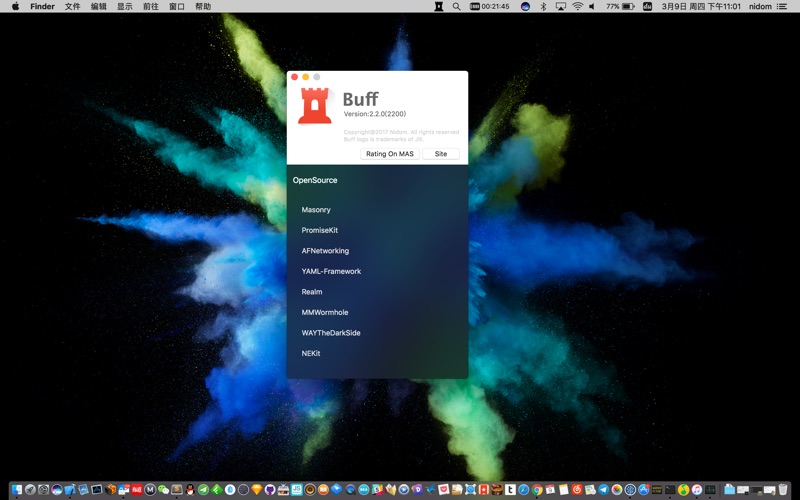The height and width of the screenshot is (500, 800).
Task: Launch iTunes from the Dock
Action: pyautogui.click(x=696, y=490)
